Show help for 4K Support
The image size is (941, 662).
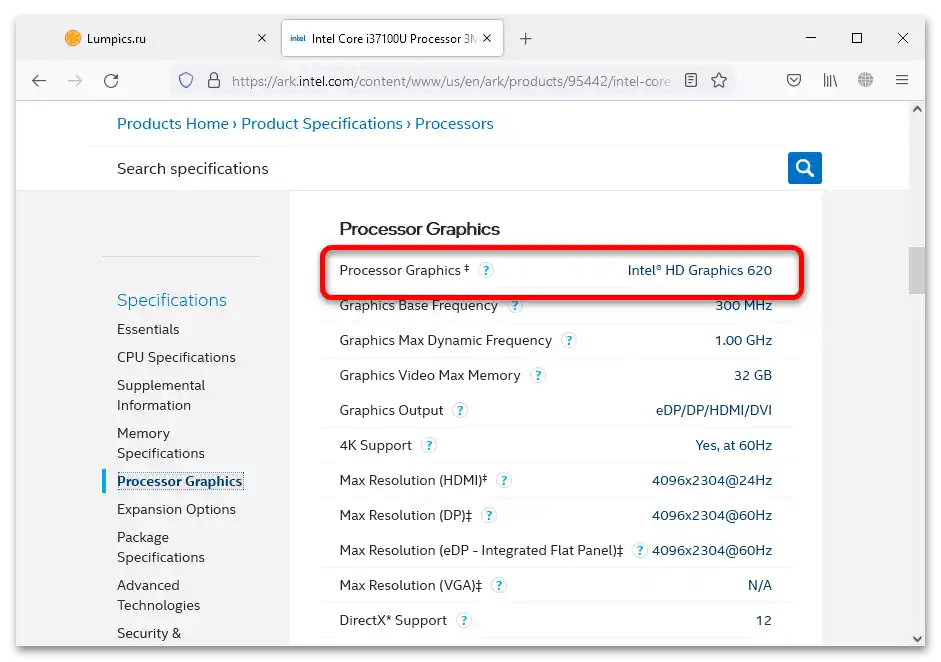[428, 445]
